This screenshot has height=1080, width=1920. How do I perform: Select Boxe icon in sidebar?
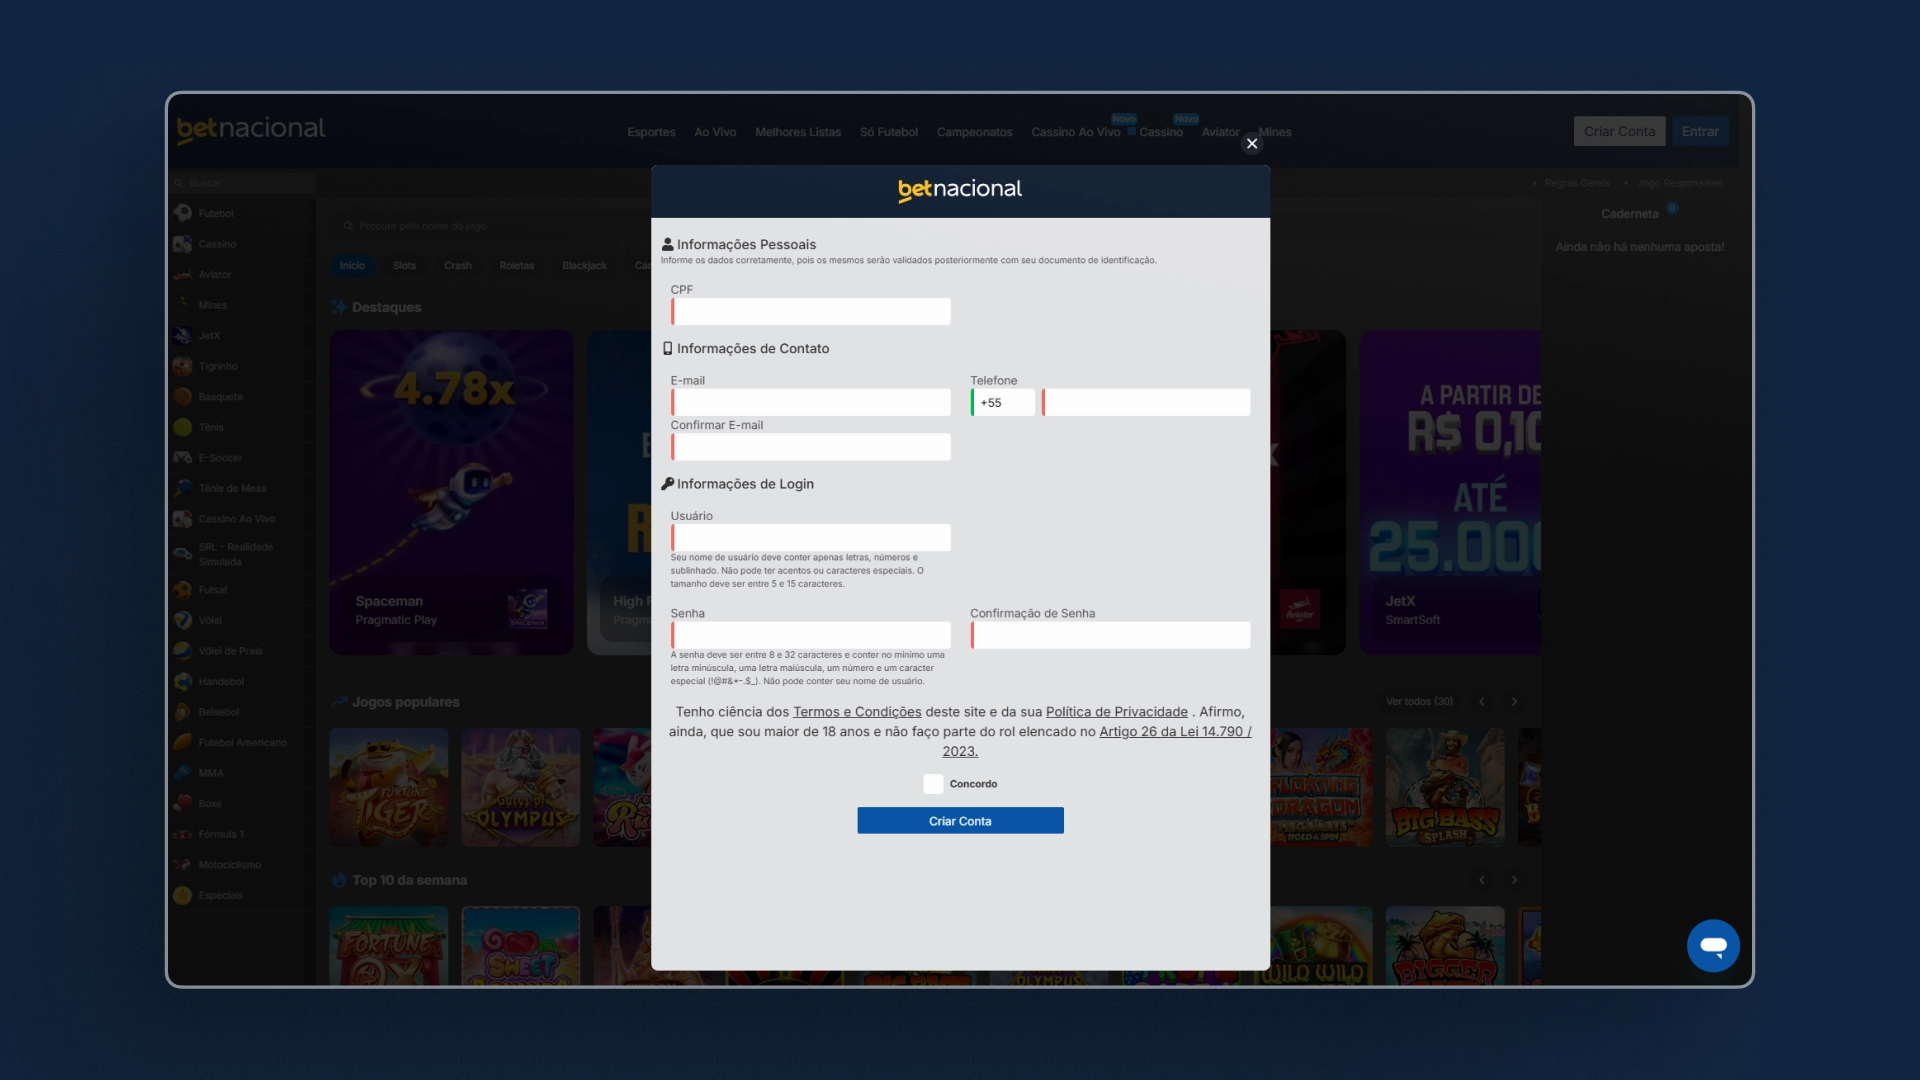click(x=182, y=803)
